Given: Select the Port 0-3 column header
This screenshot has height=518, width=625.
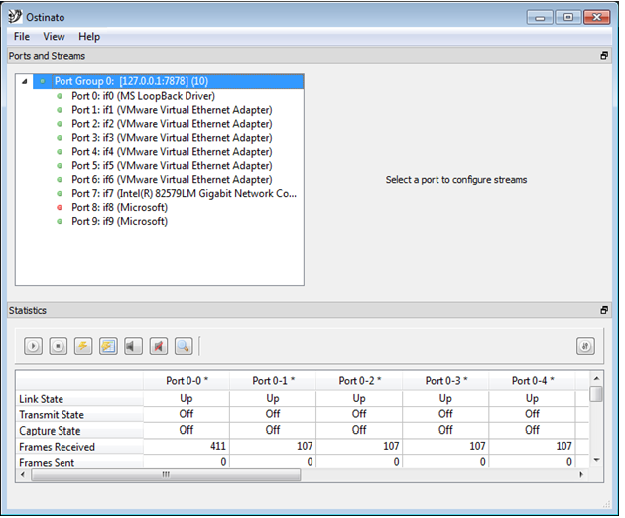Looking at the screenshot, I should [x=446, y=381].
